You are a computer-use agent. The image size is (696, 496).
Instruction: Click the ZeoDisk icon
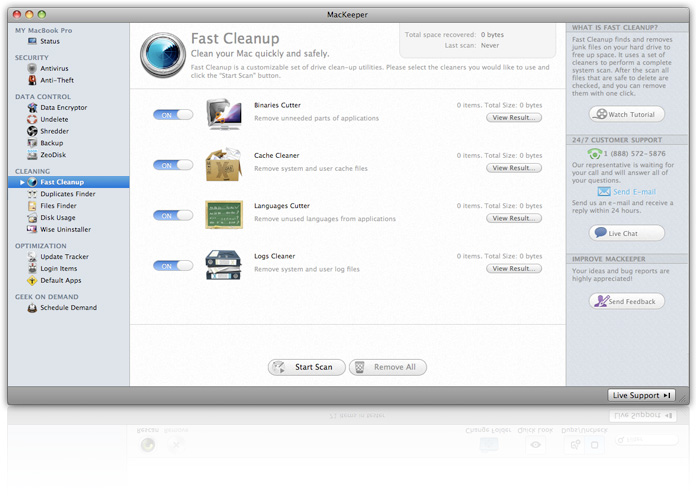32,155
